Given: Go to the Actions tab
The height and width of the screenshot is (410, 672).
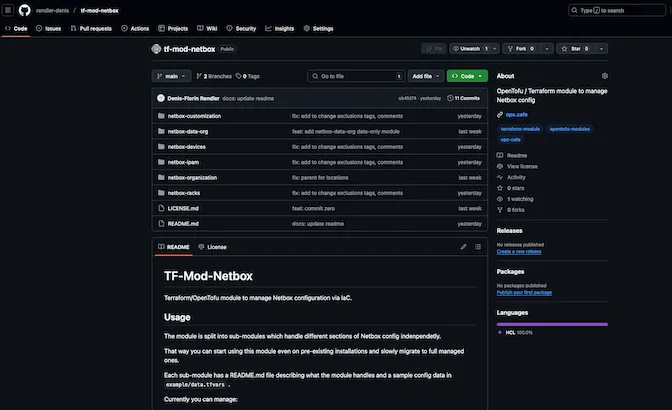Looking at the screenshot, I should pyautogui.click(x=135, y=29).
